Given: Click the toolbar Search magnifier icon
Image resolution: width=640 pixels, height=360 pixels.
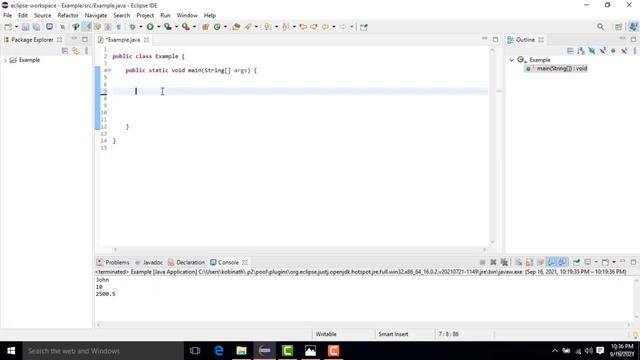Looking at the screenshot, I should [600, 27].
